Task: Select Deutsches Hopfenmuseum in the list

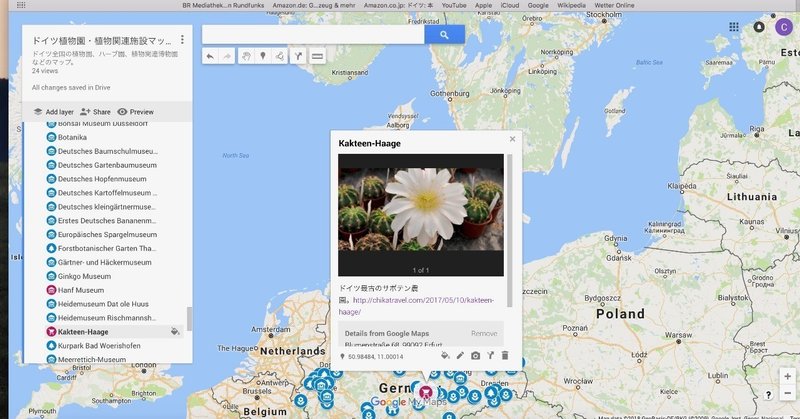Action: tap(102, 179)
